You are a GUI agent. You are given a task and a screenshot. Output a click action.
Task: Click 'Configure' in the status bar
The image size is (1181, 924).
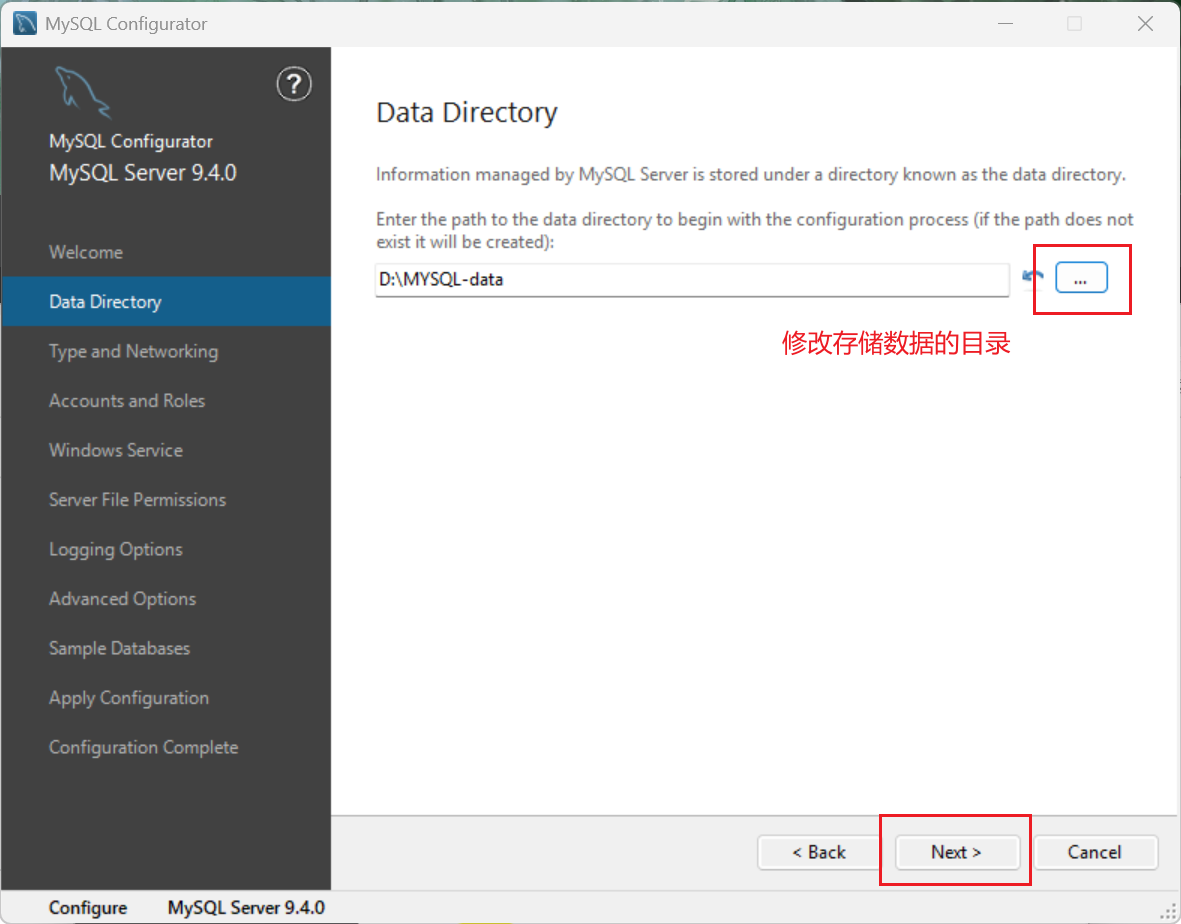tap(87, 907)
